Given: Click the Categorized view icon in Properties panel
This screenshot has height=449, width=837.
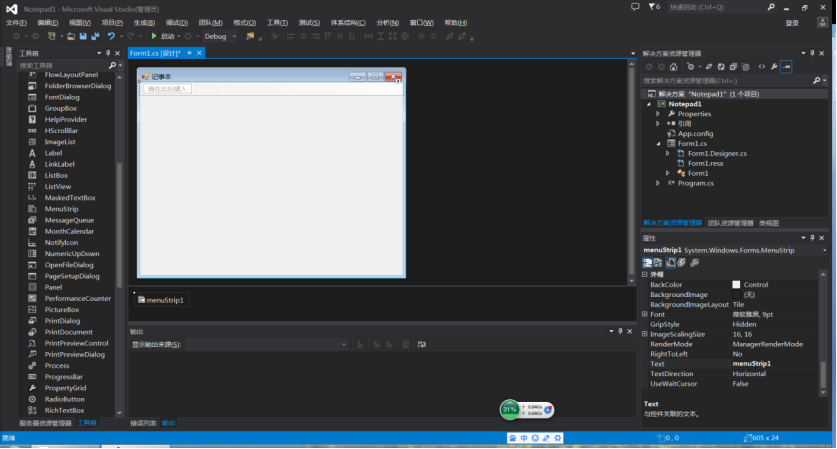Looking at the screenshot, I should [x=647, y=263].
